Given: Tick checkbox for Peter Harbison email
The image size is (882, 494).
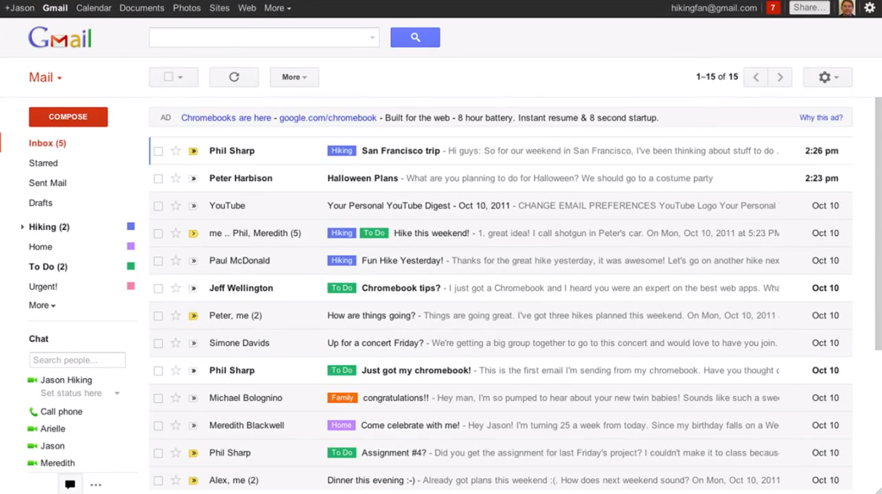Looking at the screenshot, I should coord(158,179).
